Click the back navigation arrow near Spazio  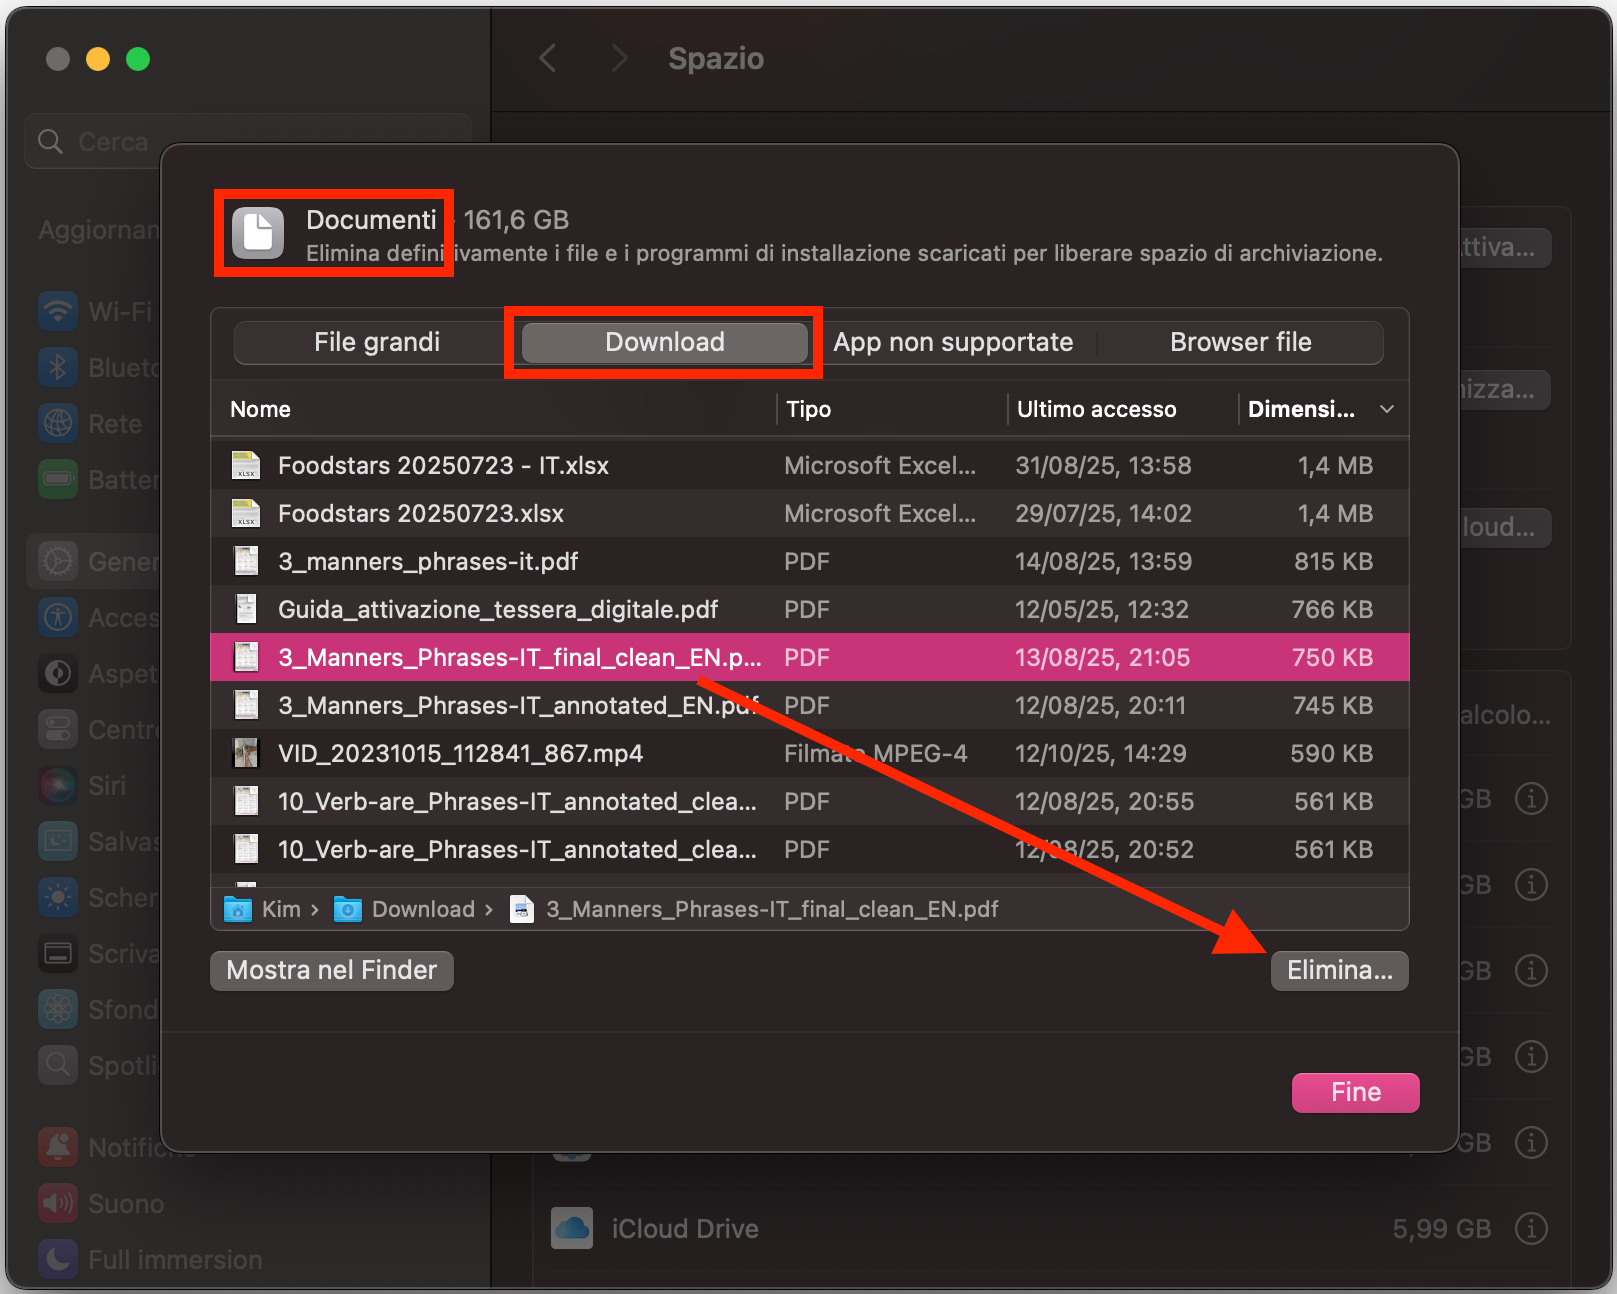point(547,58)
